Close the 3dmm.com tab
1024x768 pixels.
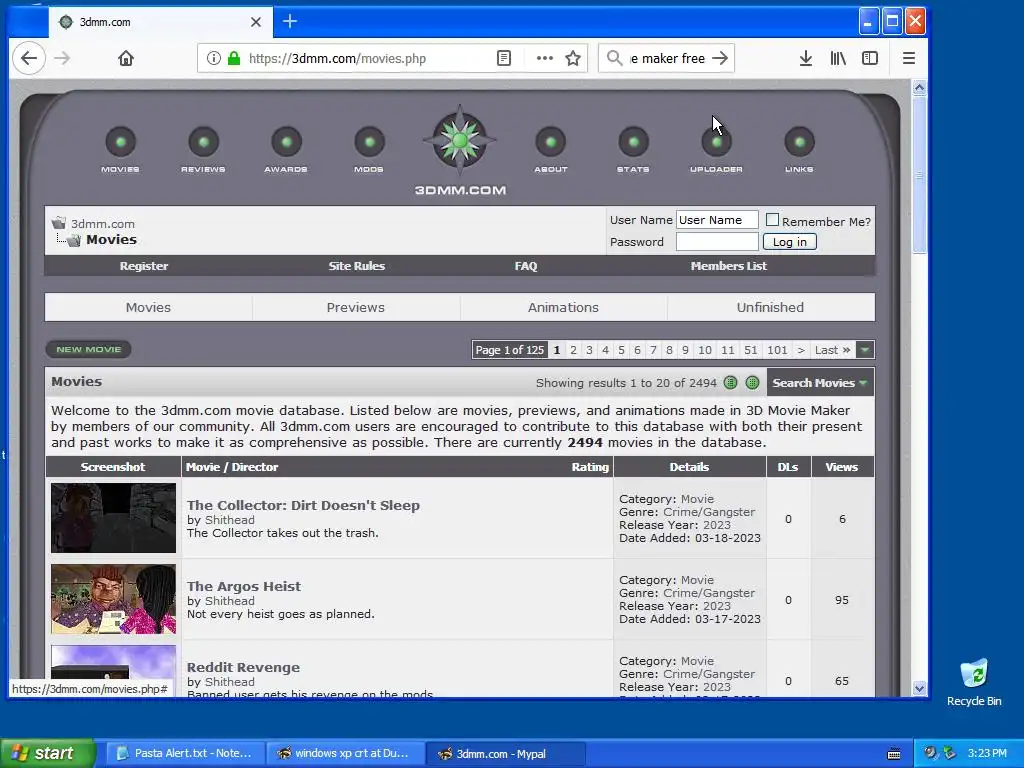click(x=256, y=22)
